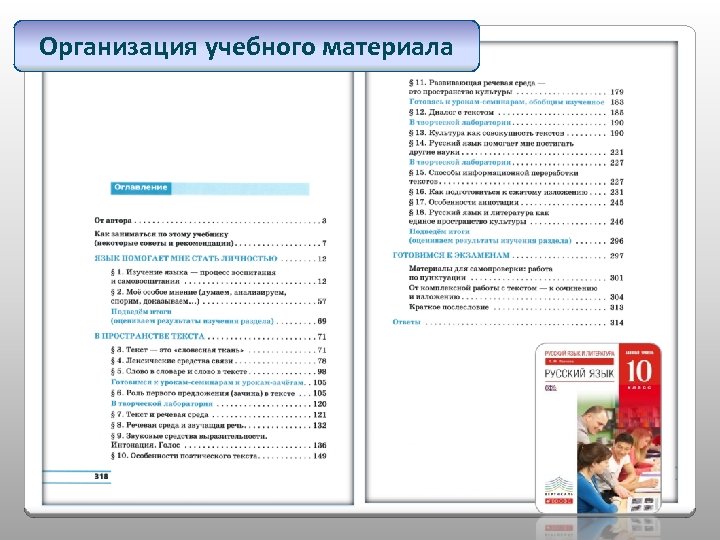
Task: Click page number 318 in footer
Action: tap(101, 477)
